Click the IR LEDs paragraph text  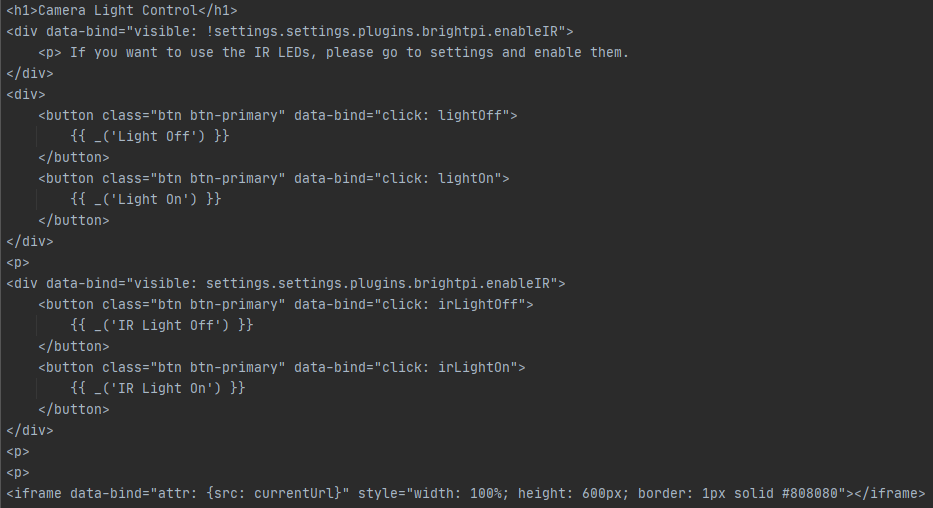tap(349, 52)
